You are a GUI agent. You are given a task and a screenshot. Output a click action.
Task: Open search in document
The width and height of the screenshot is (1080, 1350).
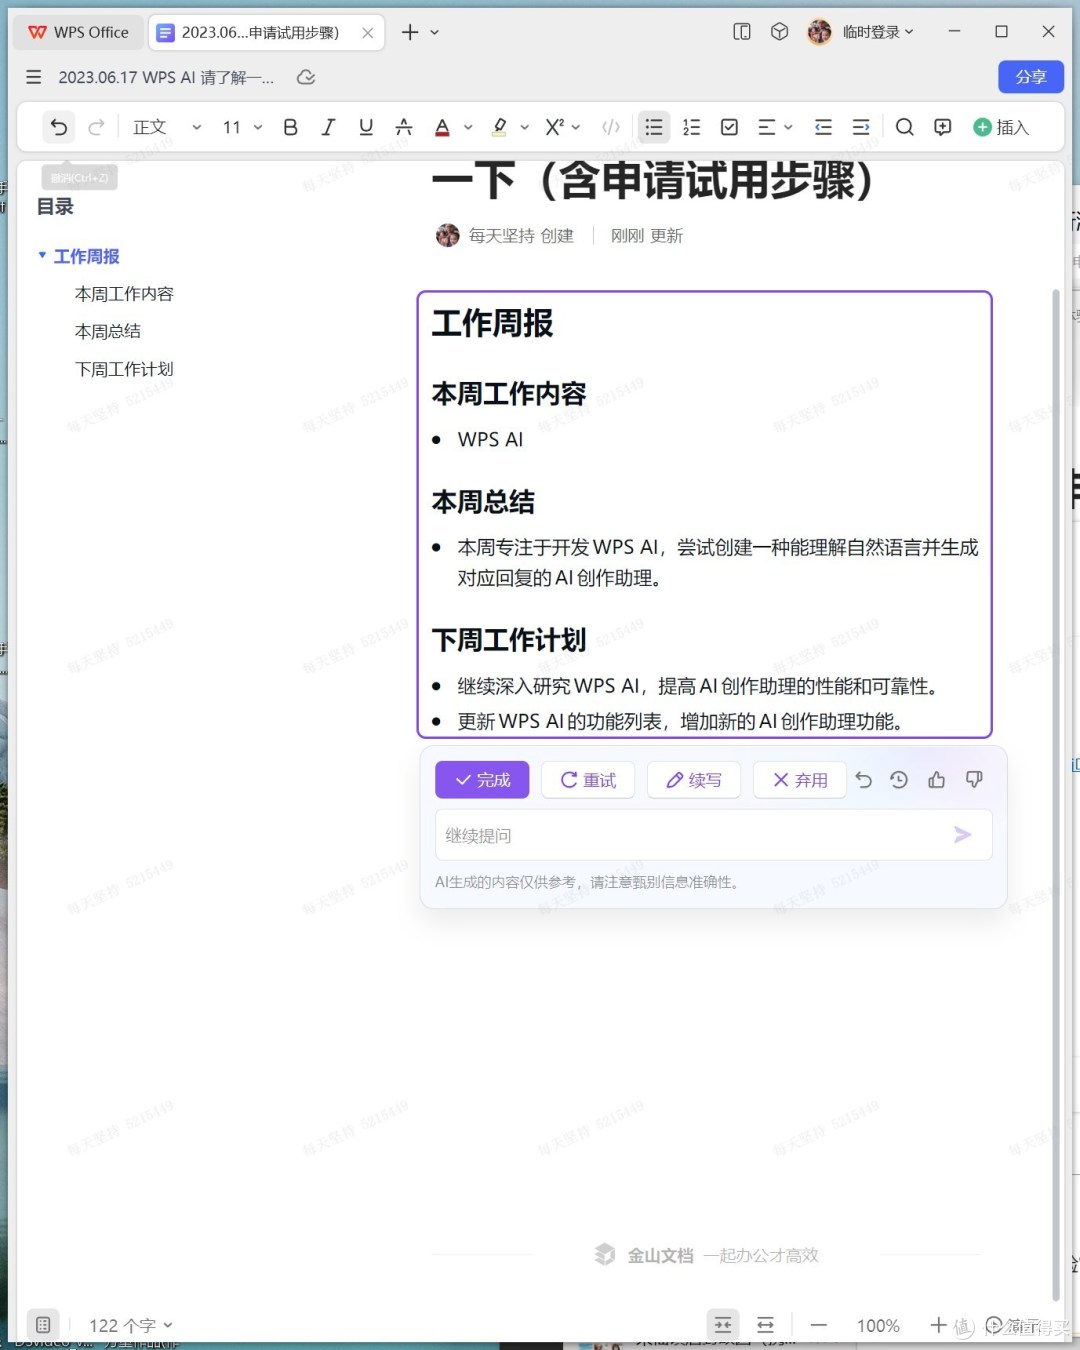(x=905, y=127)
